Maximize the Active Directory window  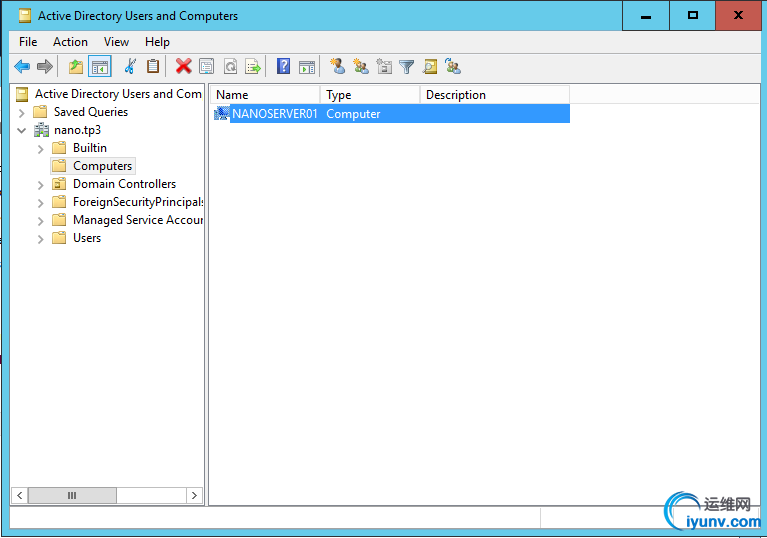pos(692,16)
